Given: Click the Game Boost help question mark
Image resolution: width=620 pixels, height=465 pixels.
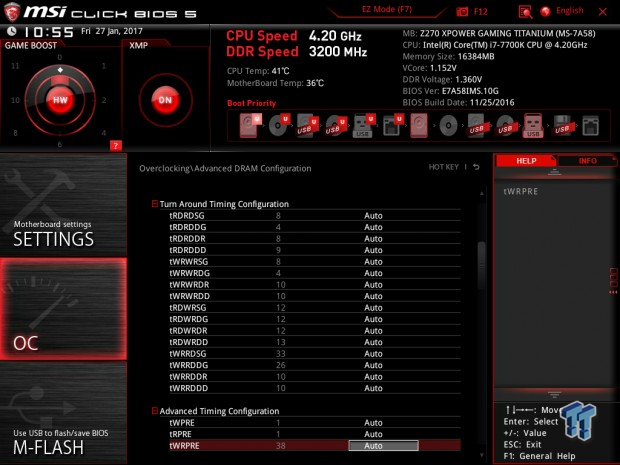Looking at the screenshot, I should (115, 146).
